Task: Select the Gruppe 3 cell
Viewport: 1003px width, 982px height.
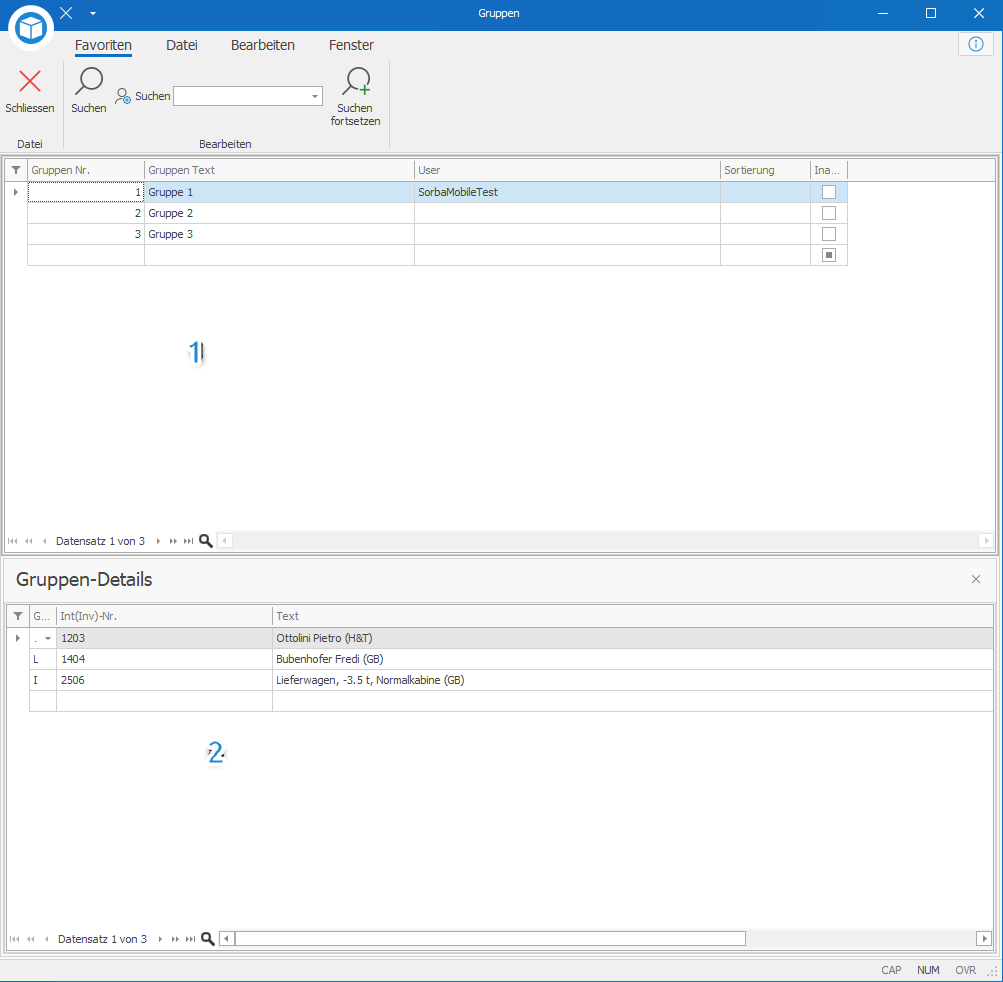Action: pos(280,234)
